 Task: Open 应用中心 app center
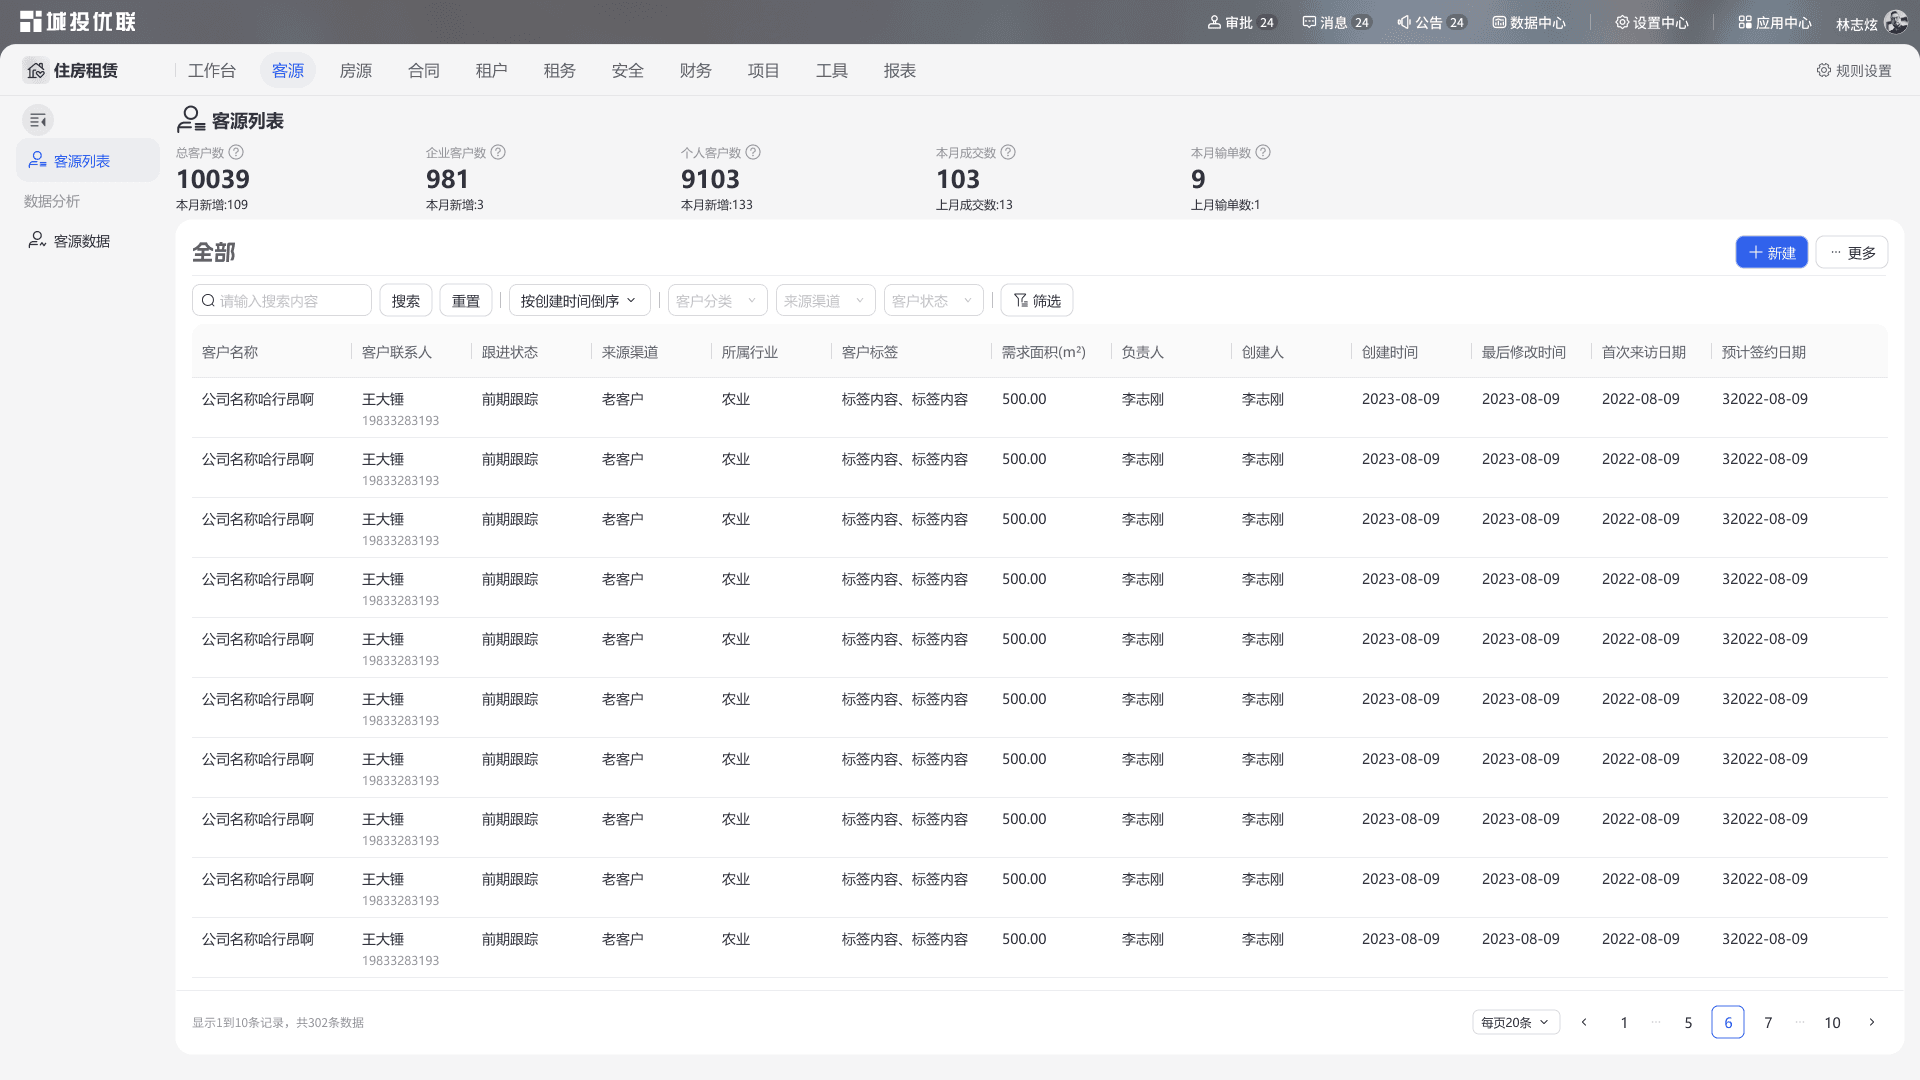(x=1775, y=22)
